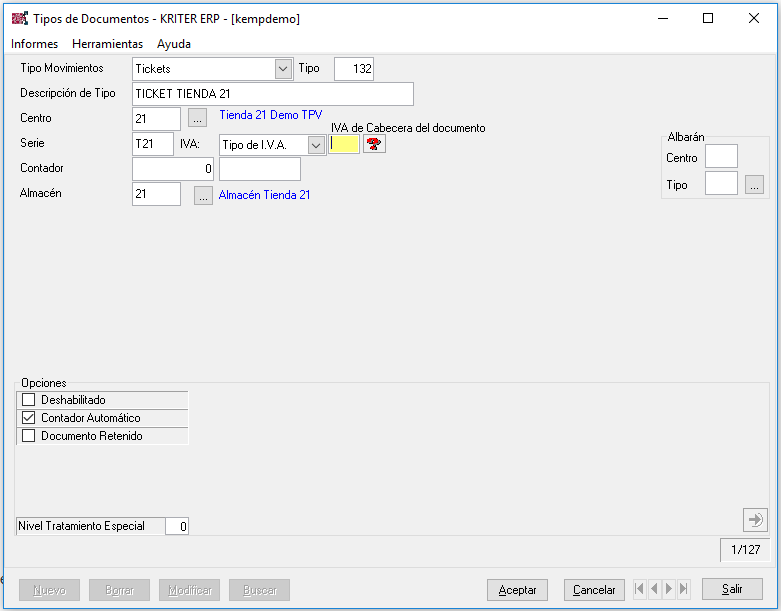Screen dimensions: 781x611
Task: Jump to the last record
Action: [684, 590]
